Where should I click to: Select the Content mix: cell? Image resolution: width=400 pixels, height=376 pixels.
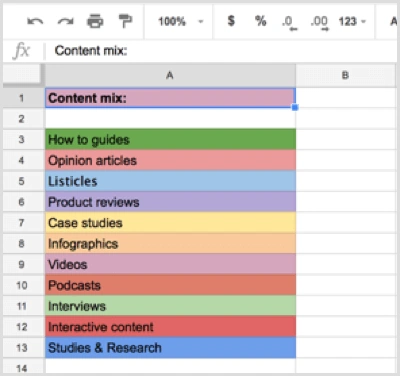pyautogui.click(x=170, y=98)
